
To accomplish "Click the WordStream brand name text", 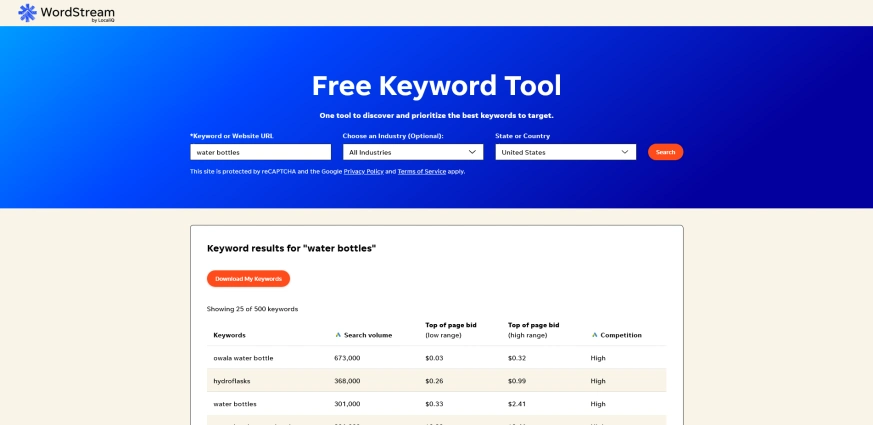I will click(x=78, y=11).
